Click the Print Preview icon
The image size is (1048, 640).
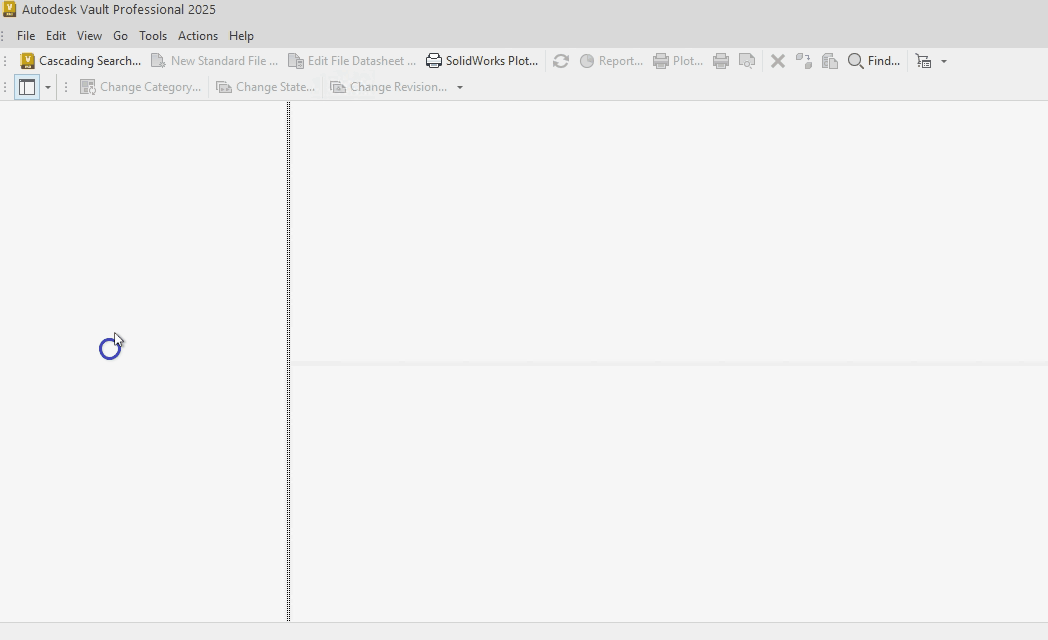[747, 61]
